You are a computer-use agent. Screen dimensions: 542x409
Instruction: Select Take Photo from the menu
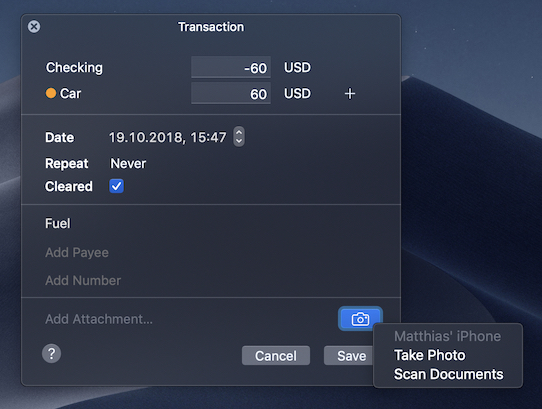(430, 355)
